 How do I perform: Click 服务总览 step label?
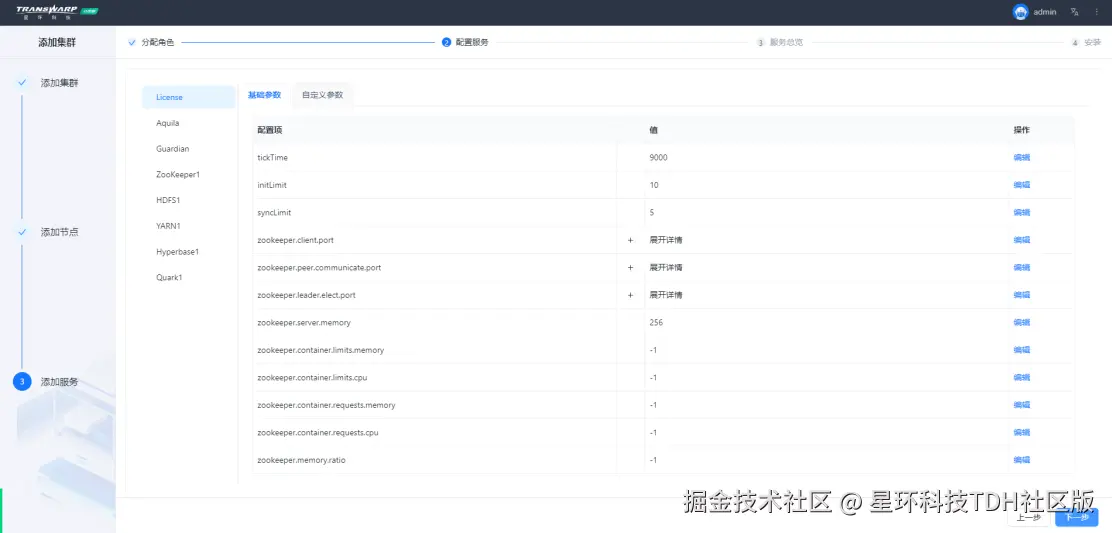[x=786, y=43]
